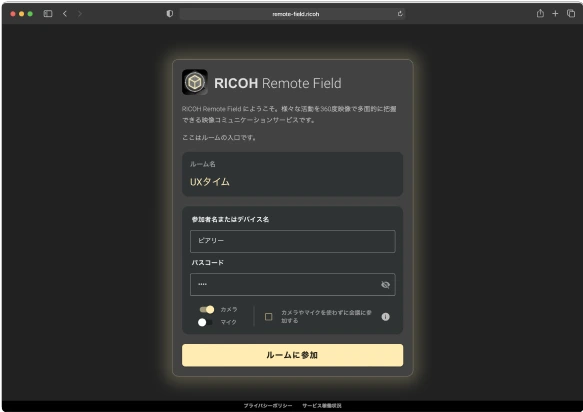Close the window with red button

13,14
